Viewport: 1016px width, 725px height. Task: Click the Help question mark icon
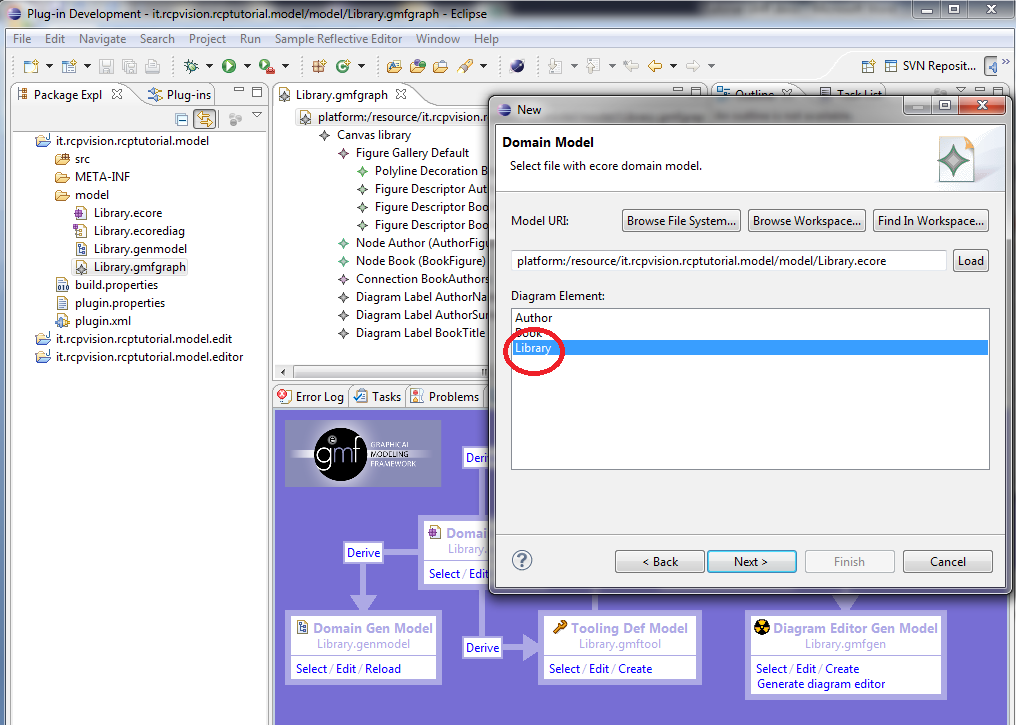coord(522,561)
